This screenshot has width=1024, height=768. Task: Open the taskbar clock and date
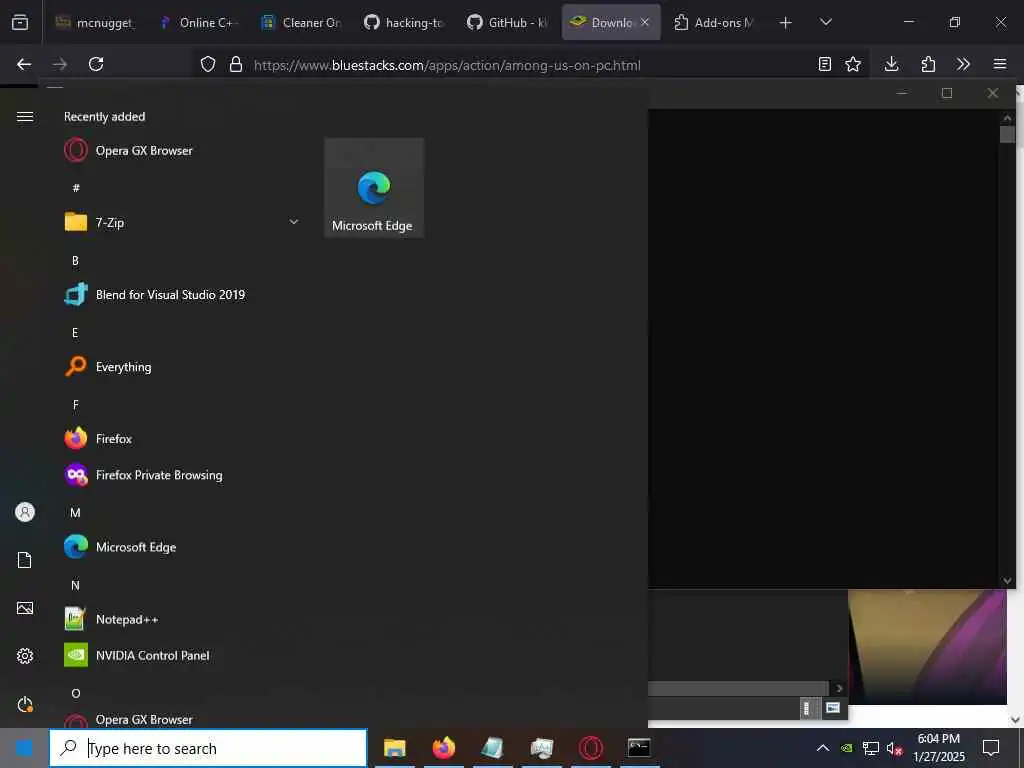point(938,748)
